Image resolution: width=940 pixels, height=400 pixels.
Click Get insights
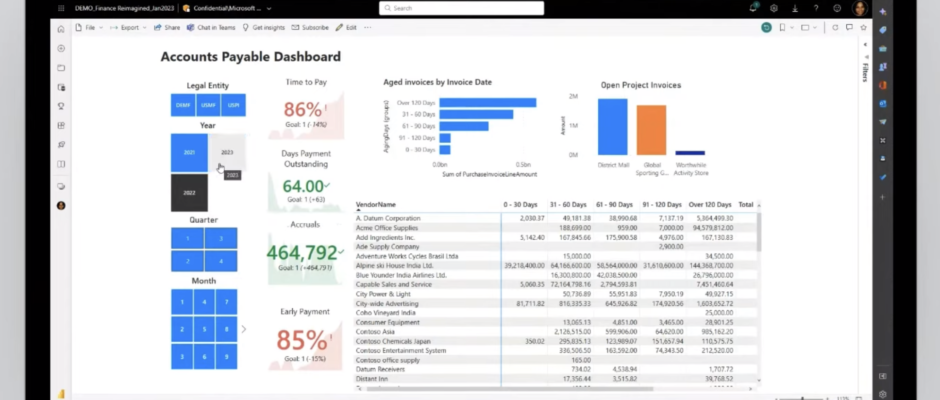(x=263, y=28)
